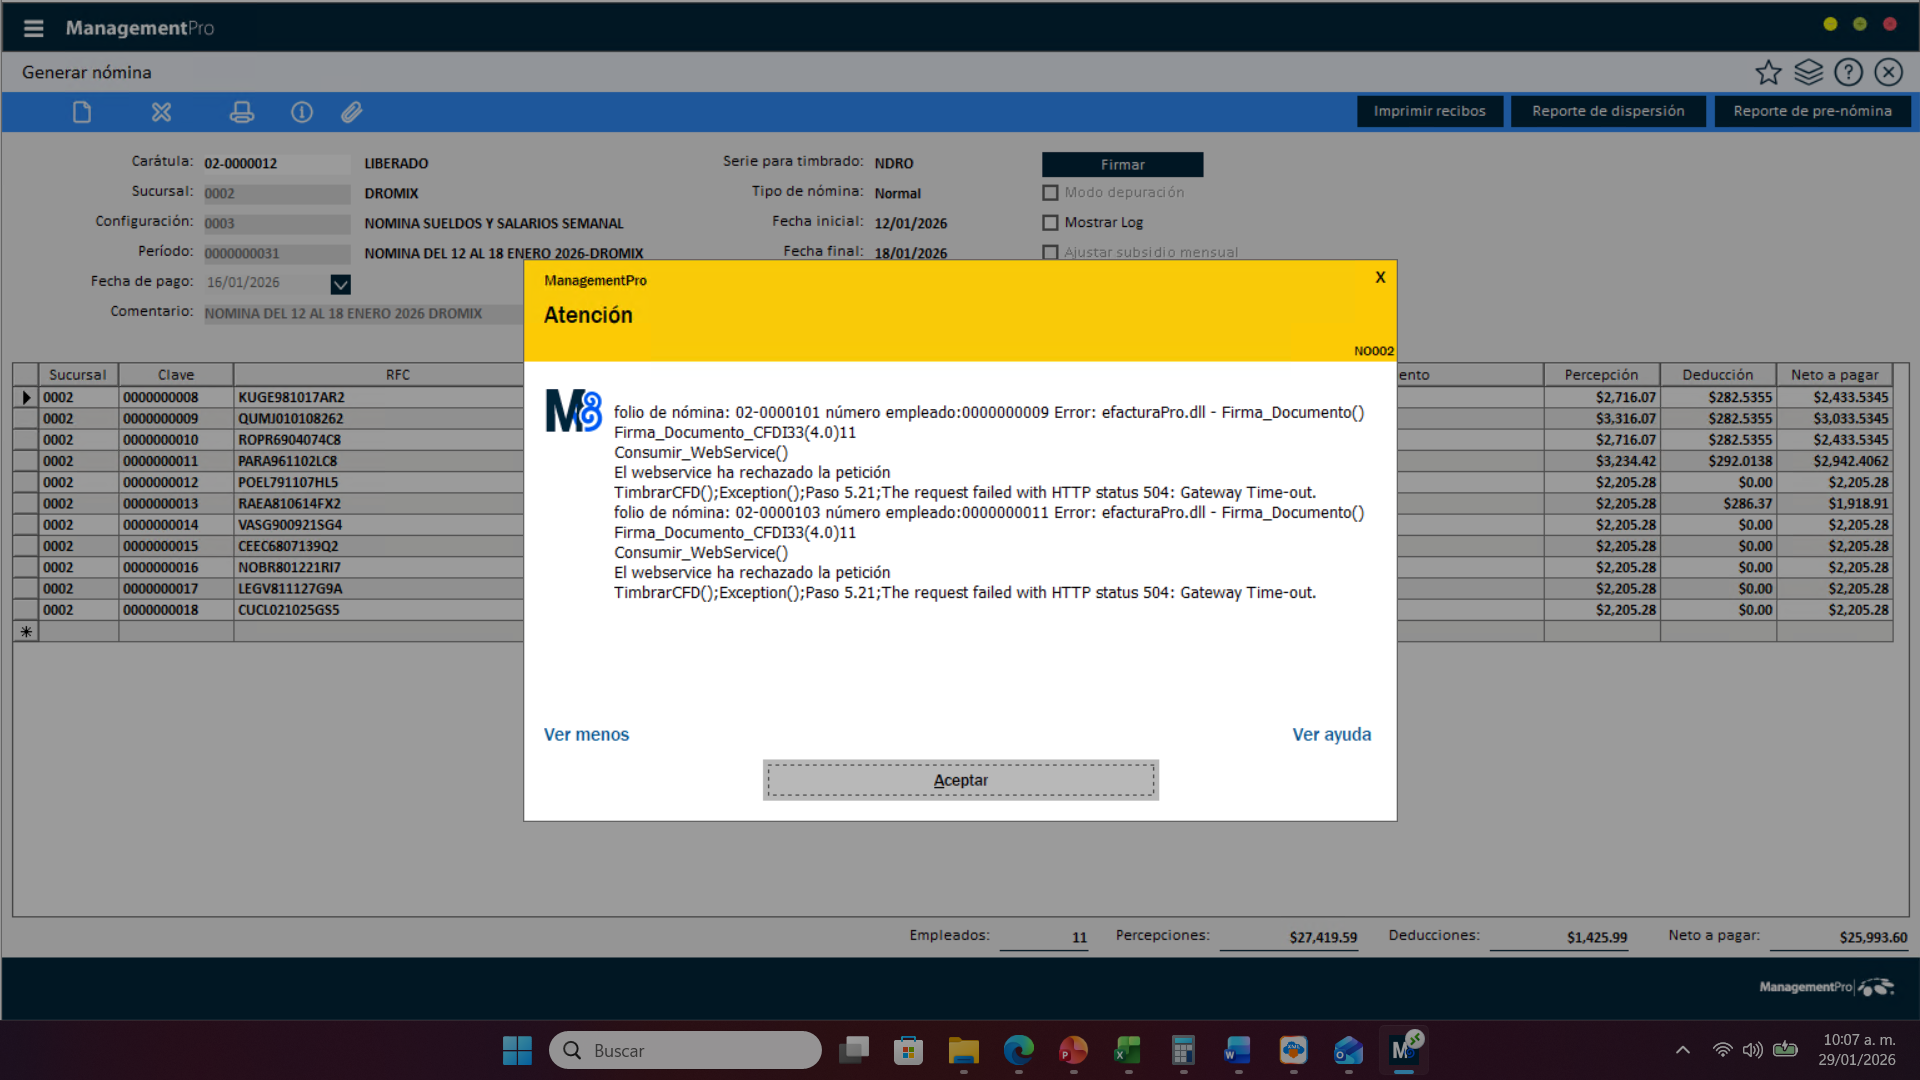Click the stacked layers icon
Image resolution: width=1920 pixels, height=1080 pixels.
click(x=1808, y=72)
